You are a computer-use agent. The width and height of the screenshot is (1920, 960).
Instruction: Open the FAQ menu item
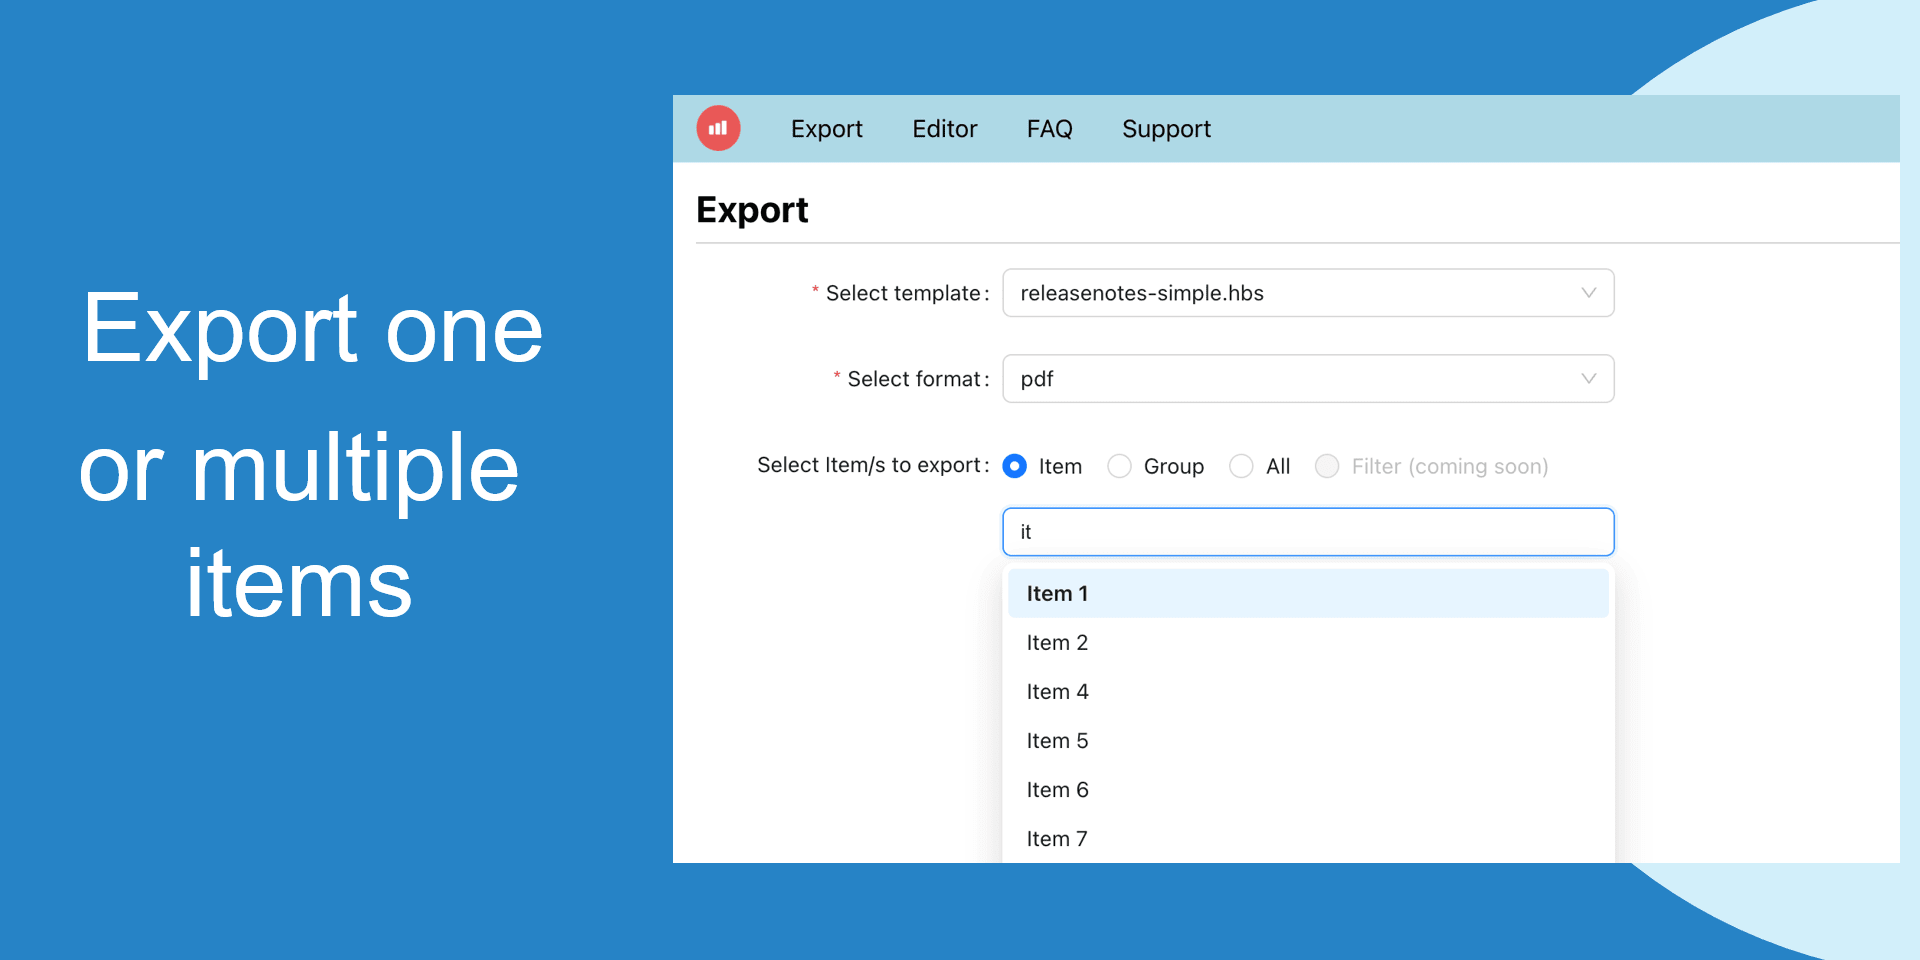click(x=1049, y=129)
